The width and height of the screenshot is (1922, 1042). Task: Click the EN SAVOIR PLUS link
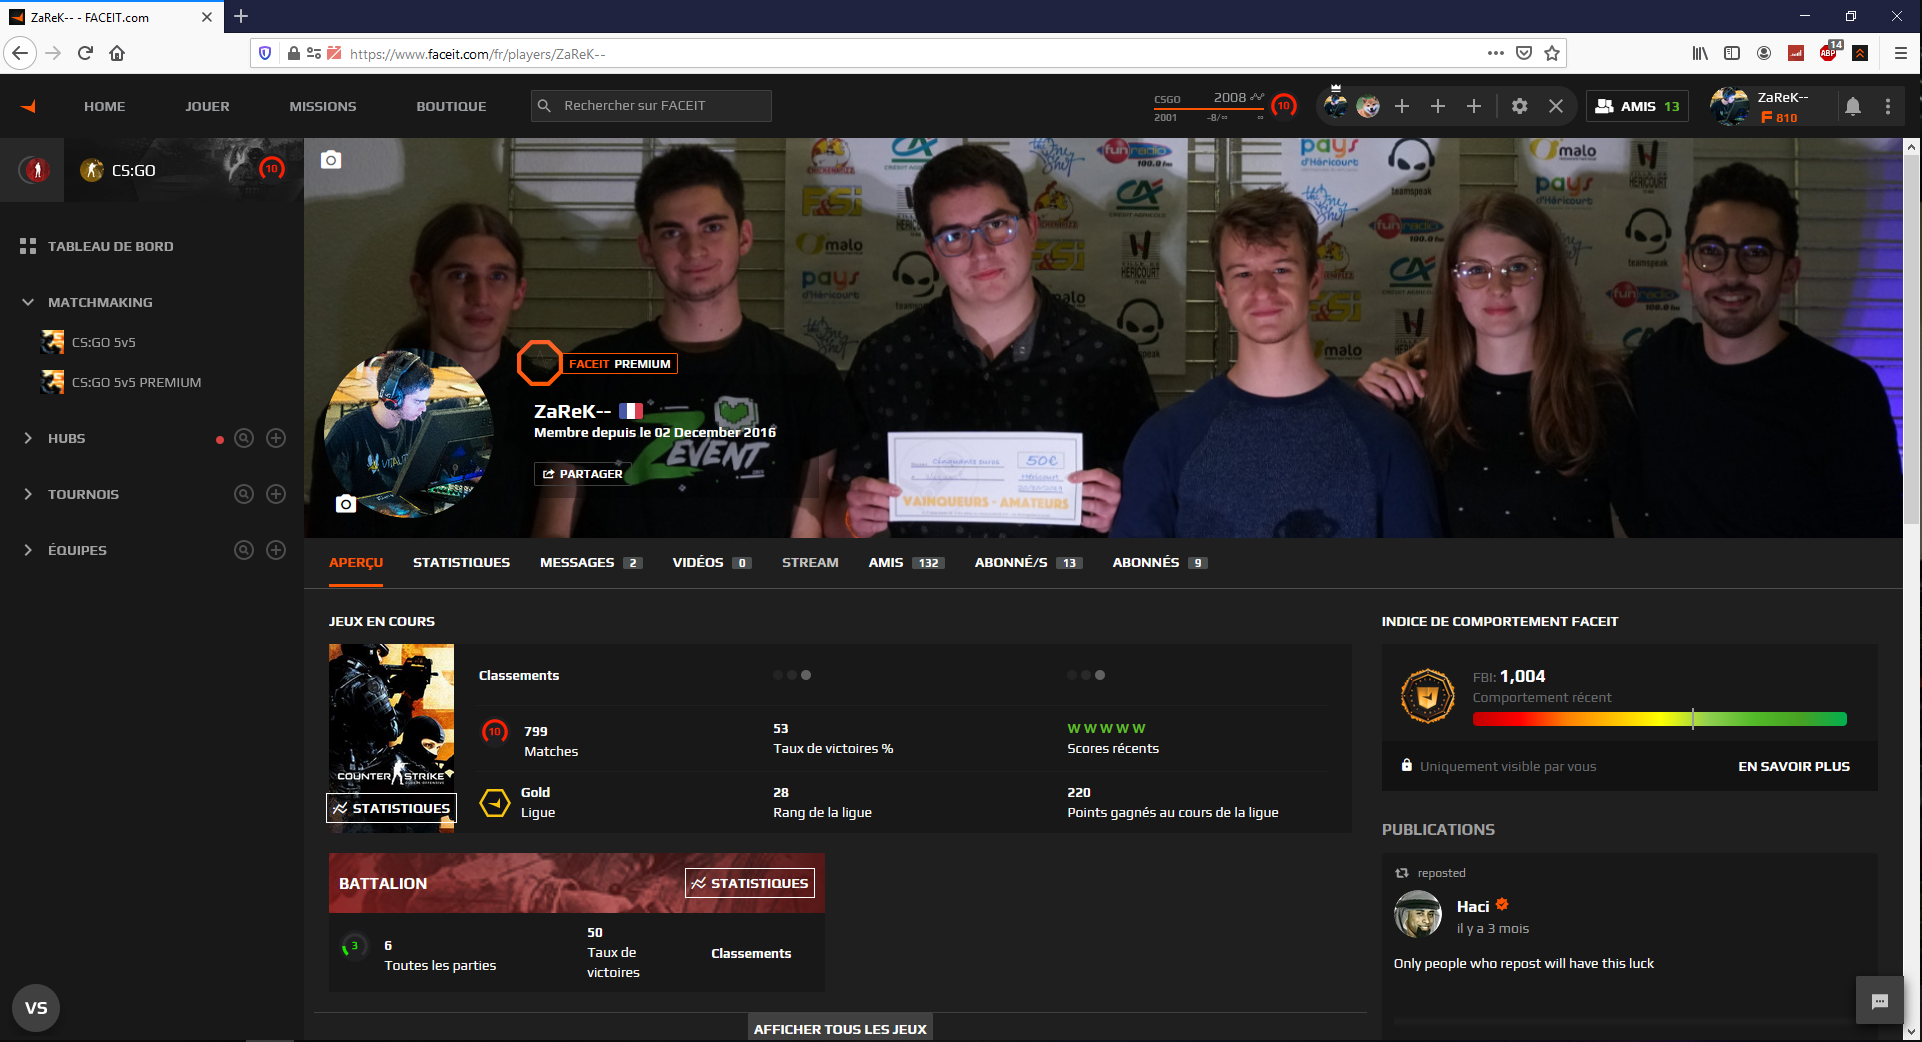1794,766
